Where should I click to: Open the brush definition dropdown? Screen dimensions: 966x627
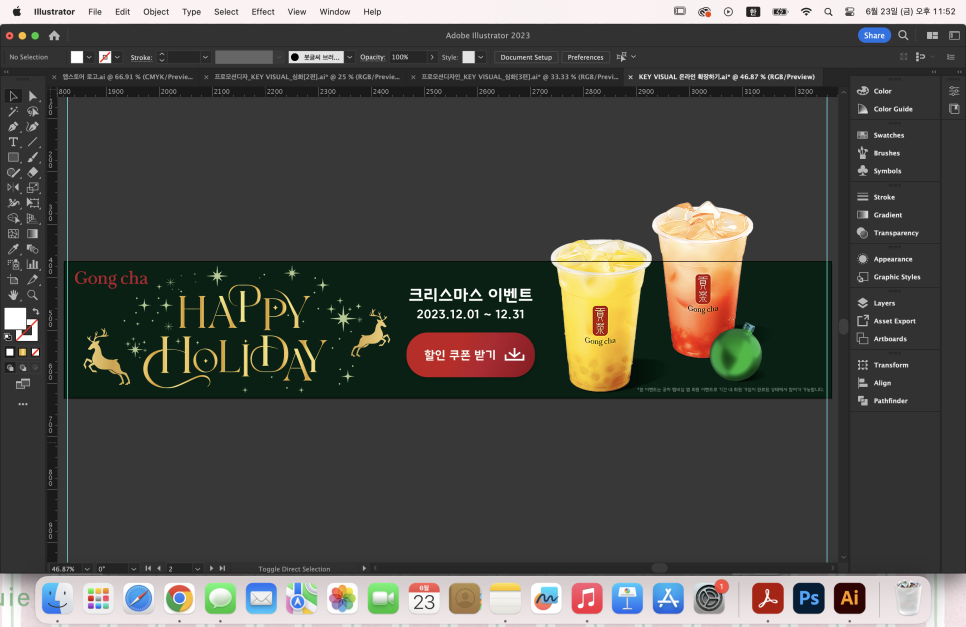click(x=350, y=57)
